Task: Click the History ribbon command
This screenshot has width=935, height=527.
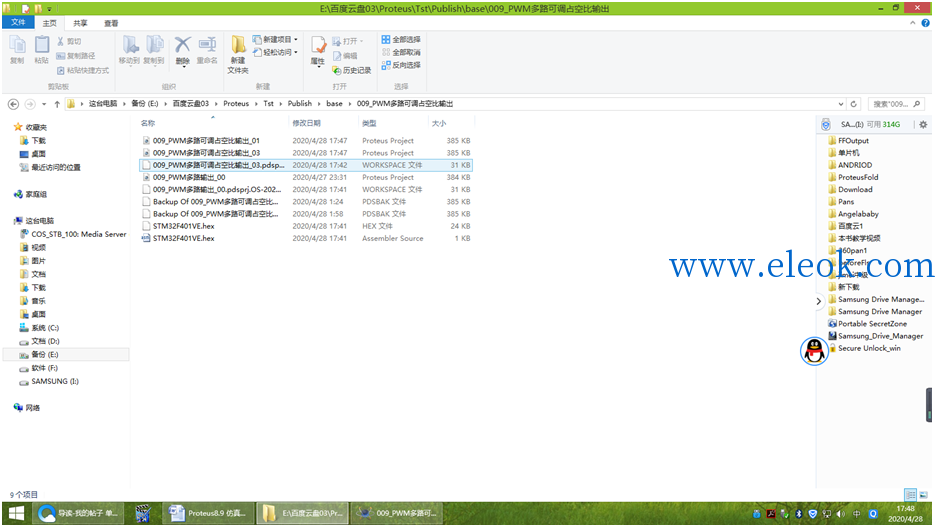Action: 352,70
